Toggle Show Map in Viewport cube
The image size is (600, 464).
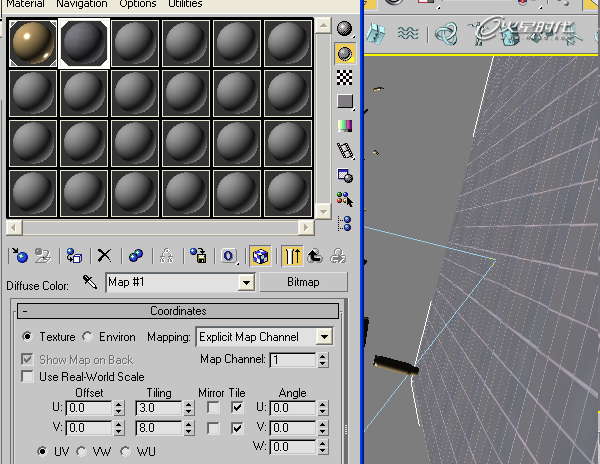point(260,256)
